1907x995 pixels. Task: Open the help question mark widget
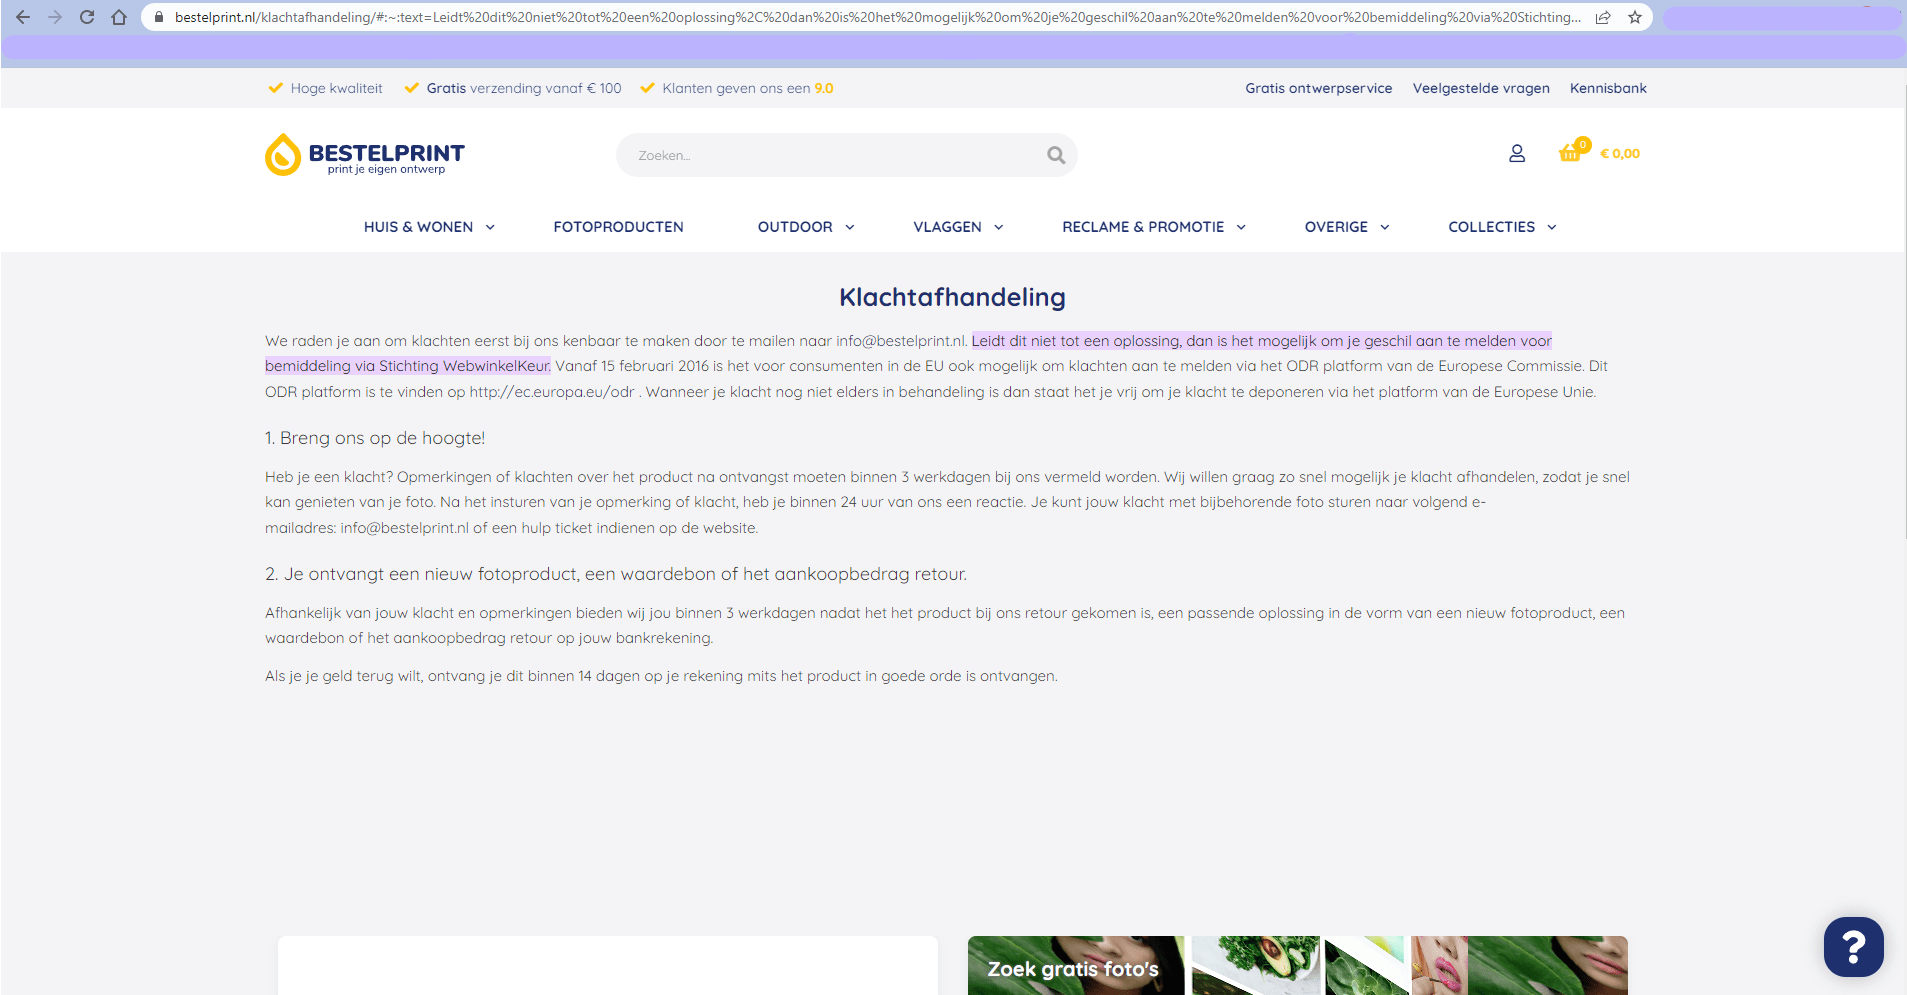click(1853, 946)
